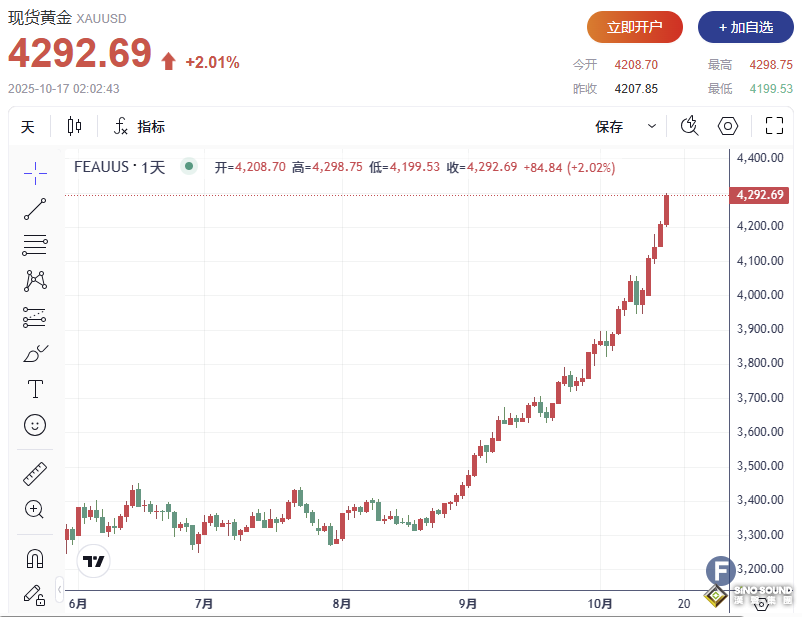Enter fullscreen chart mode
Image resolution: width=802 pixels, height=617 pixels.
[x=774, y=126]
